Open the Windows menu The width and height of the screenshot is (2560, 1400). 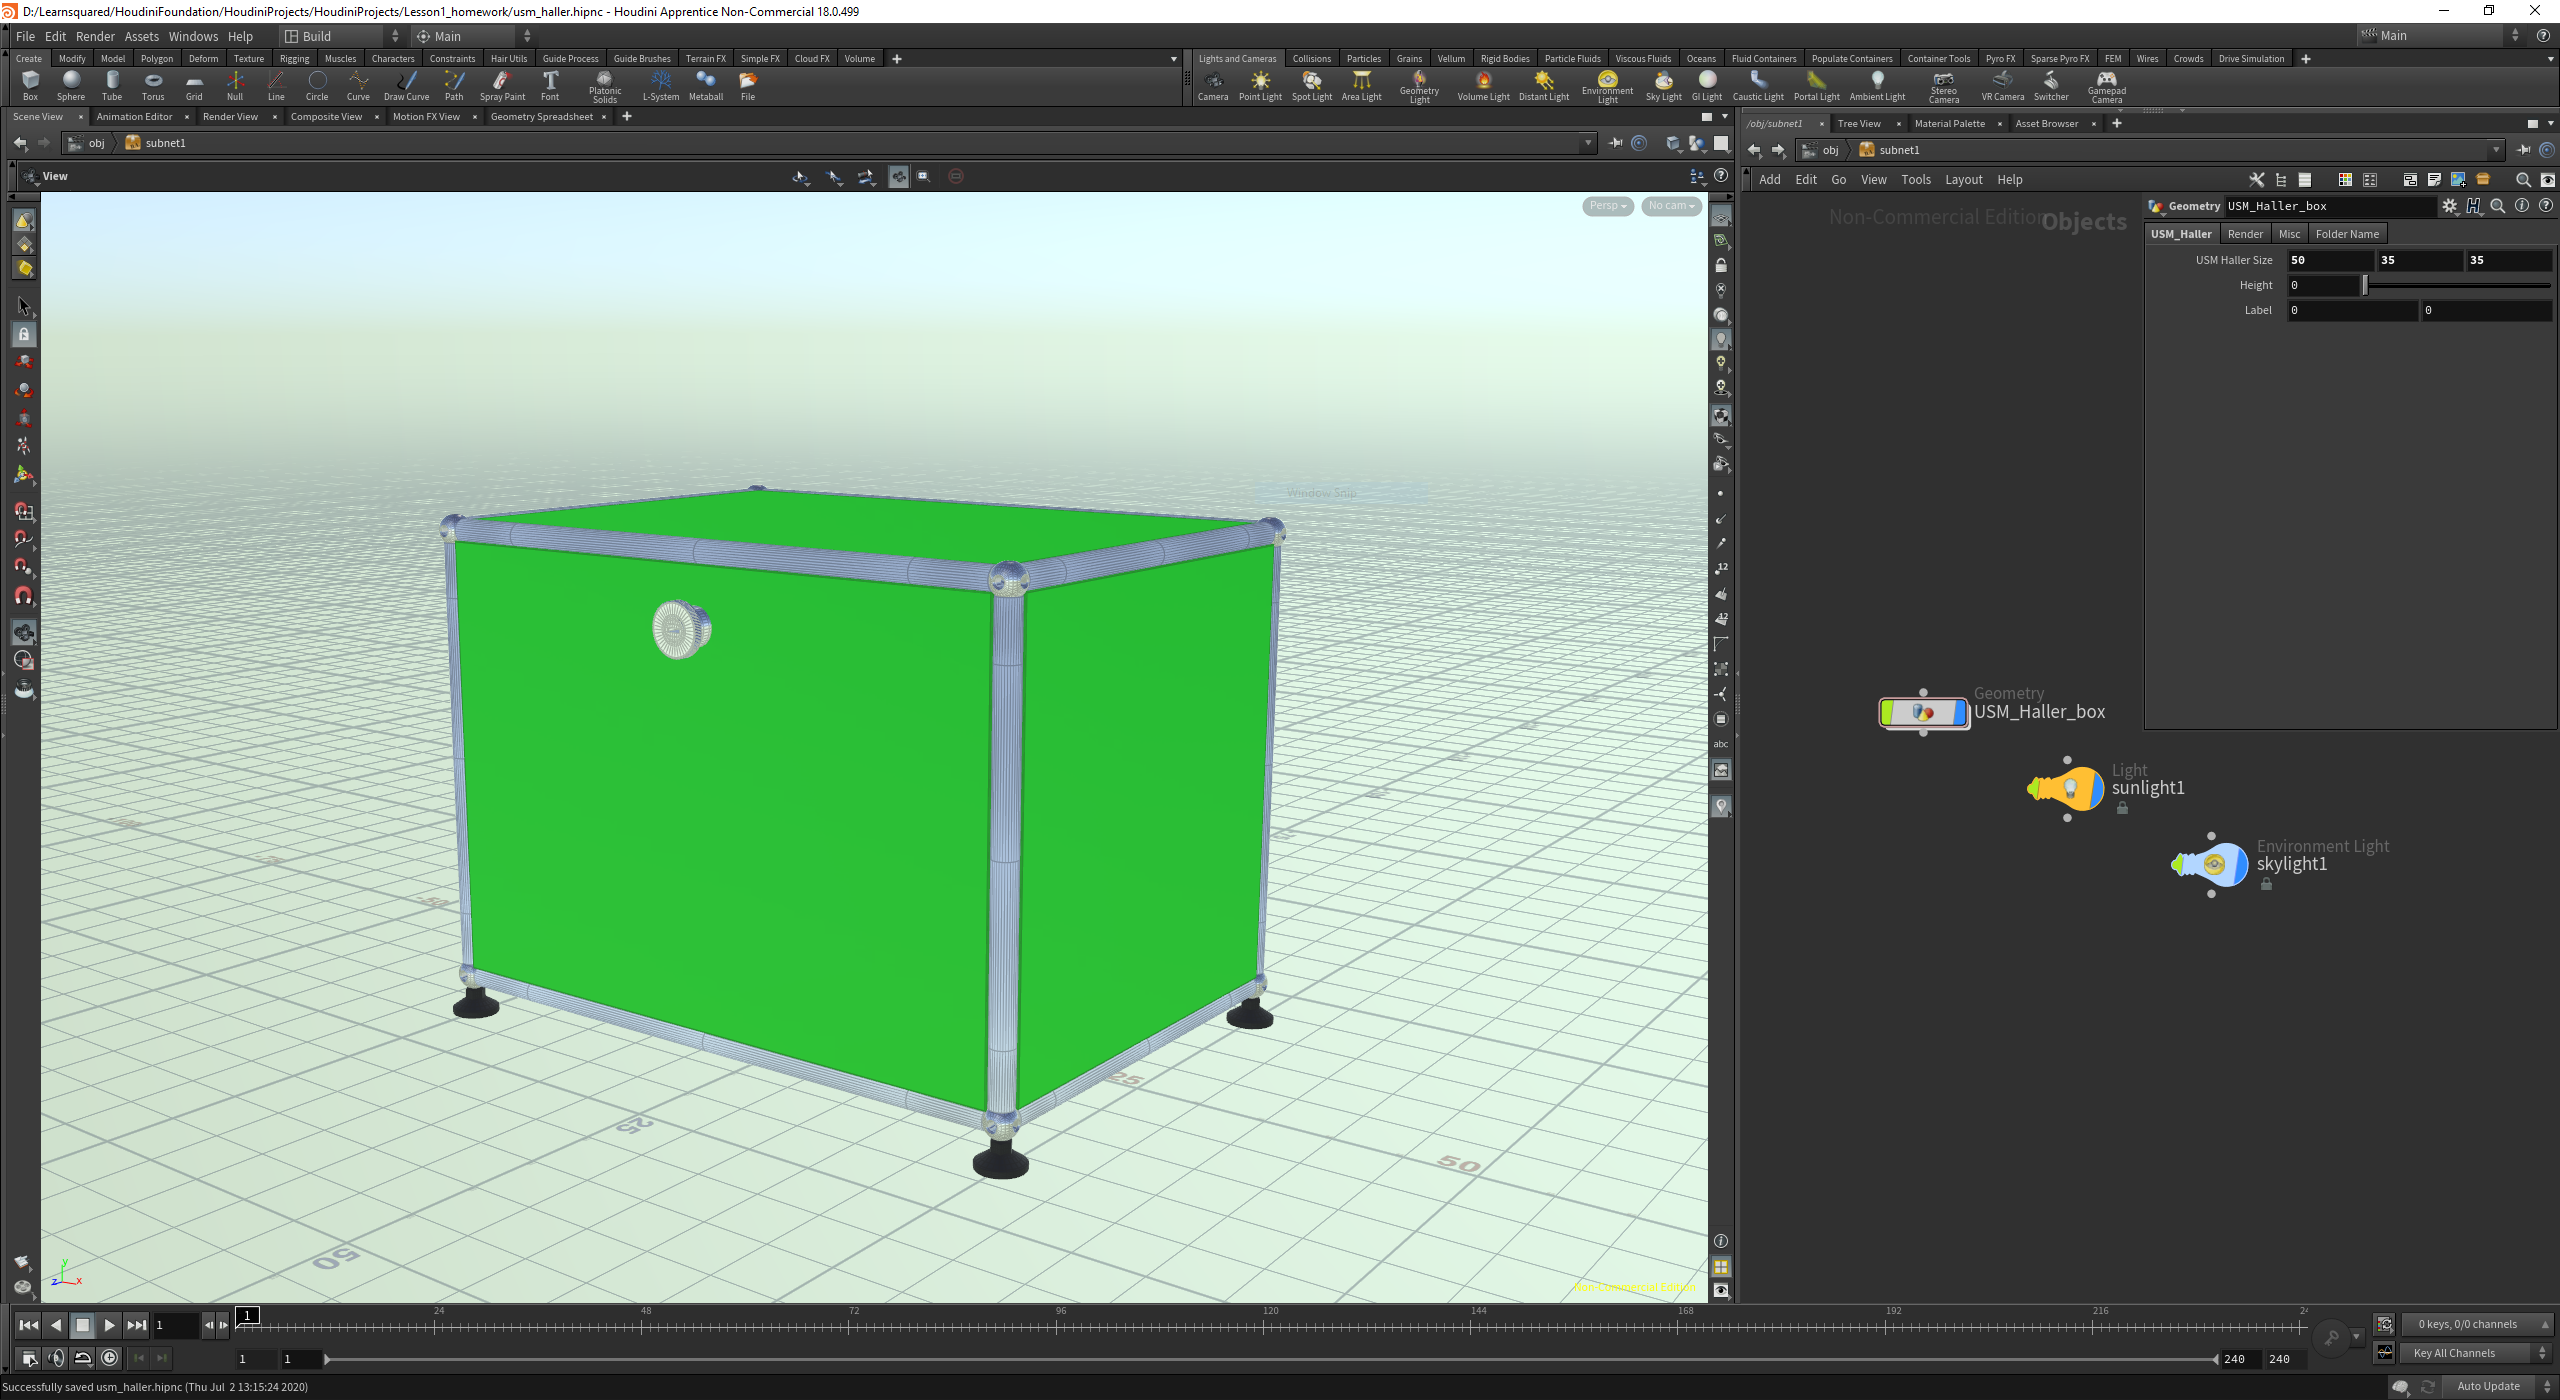(x=193, y=36)
